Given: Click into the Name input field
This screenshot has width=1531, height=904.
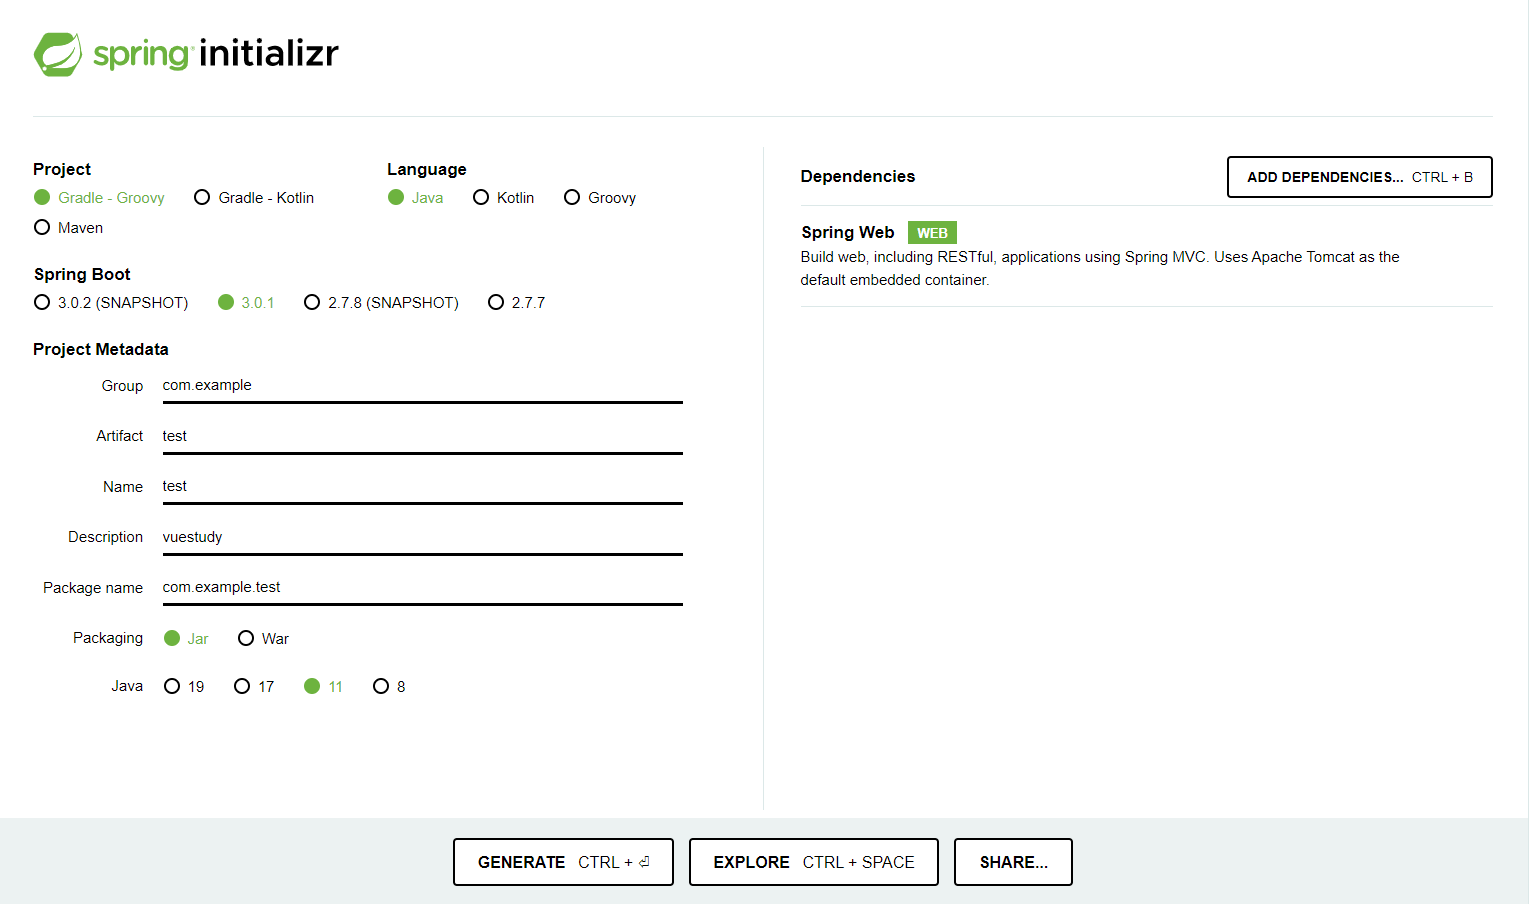Looking at the screenshot, I should [x=422, y=487].
